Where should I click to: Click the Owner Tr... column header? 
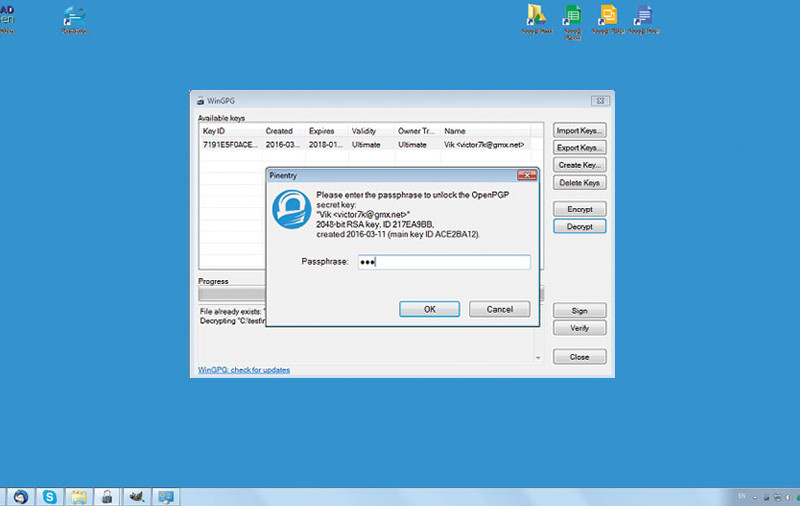coord(418,131)
